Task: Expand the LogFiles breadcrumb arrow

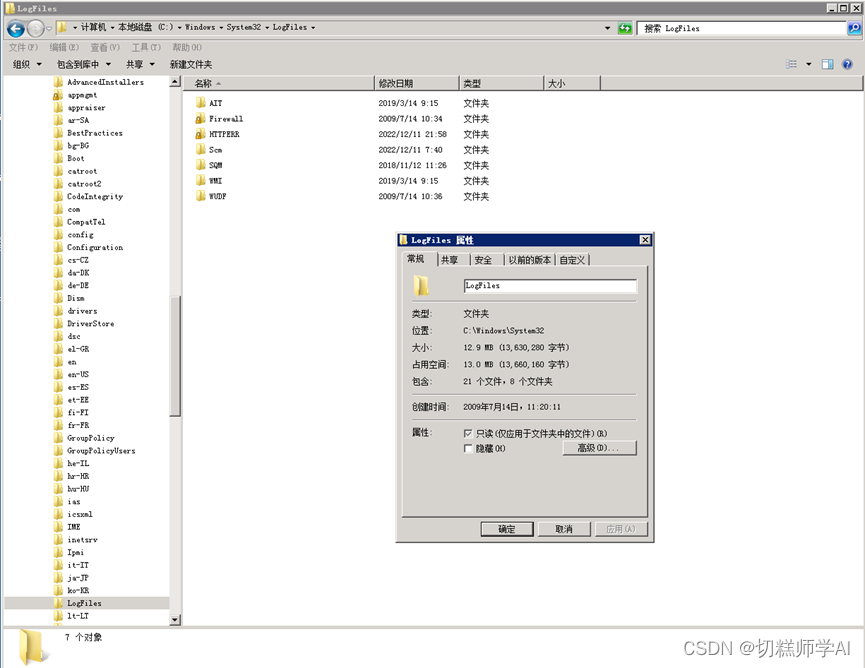Action: point(313,27)
